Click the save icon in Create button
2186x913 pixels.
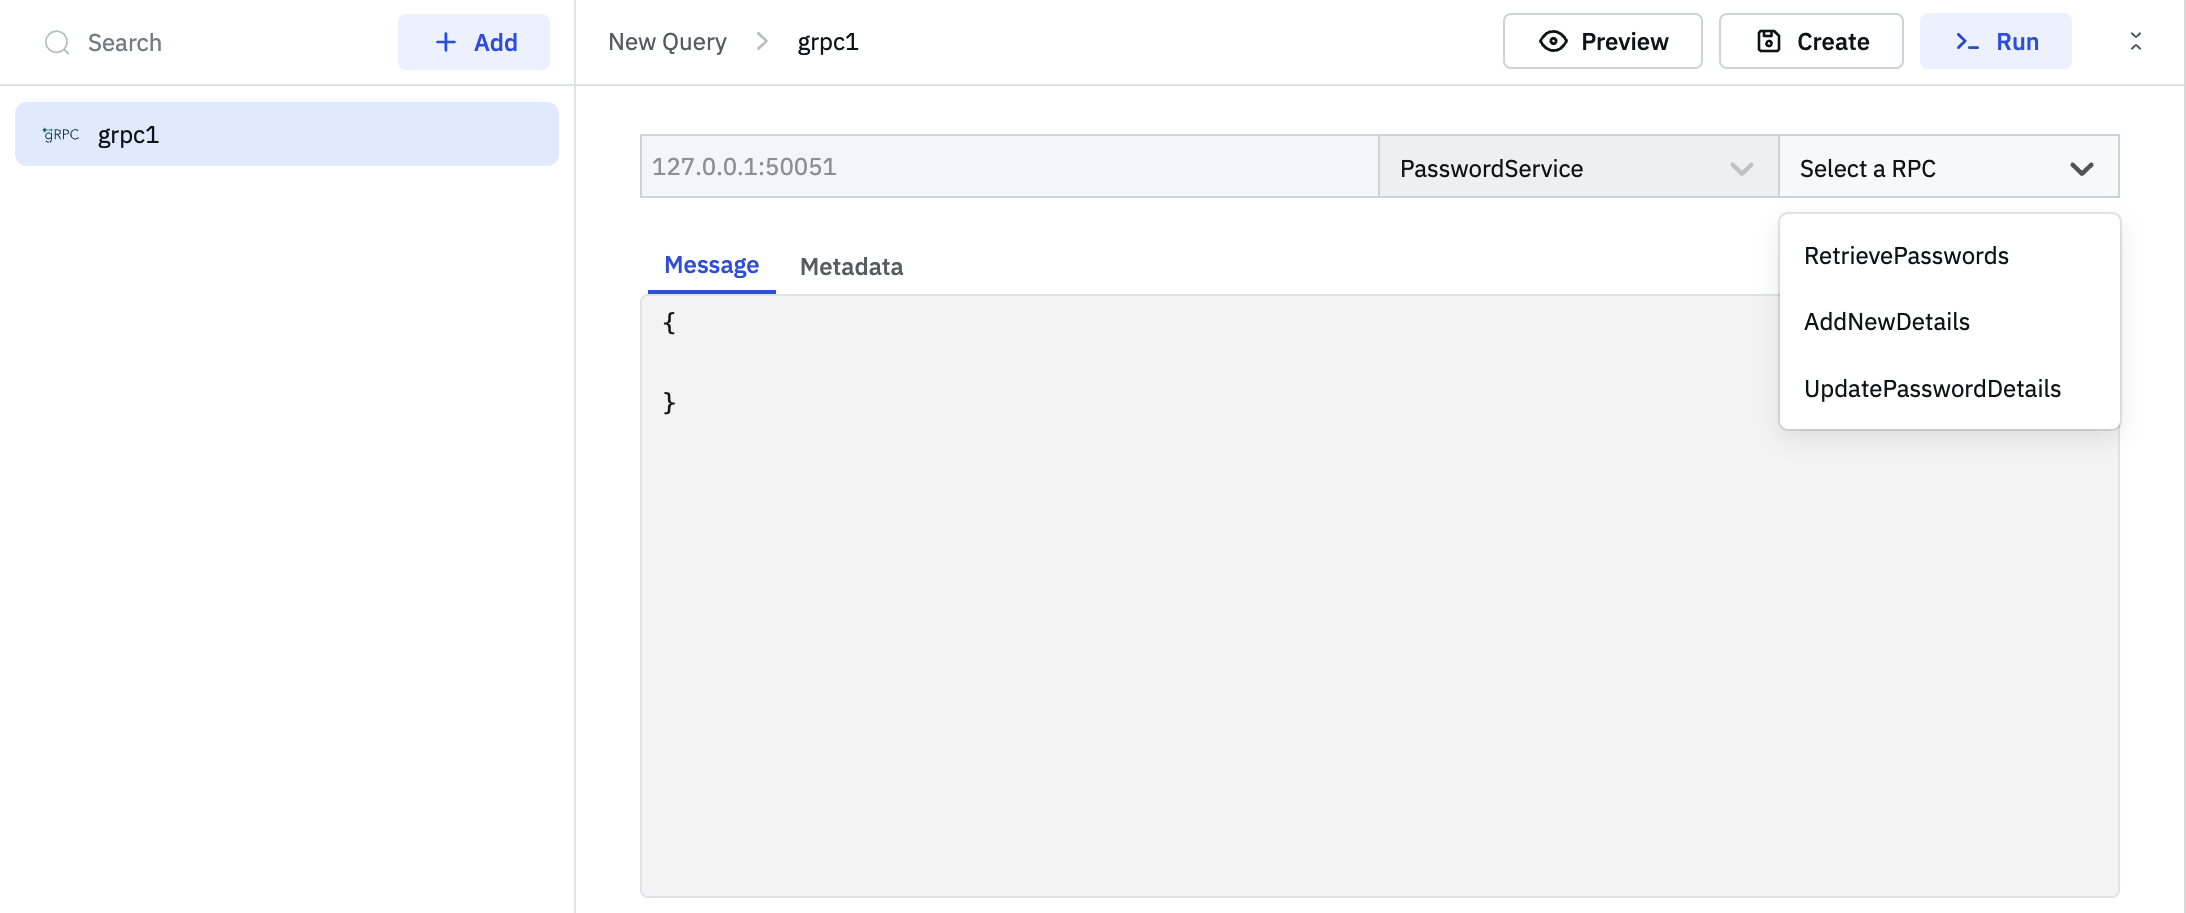(1768, 41)
